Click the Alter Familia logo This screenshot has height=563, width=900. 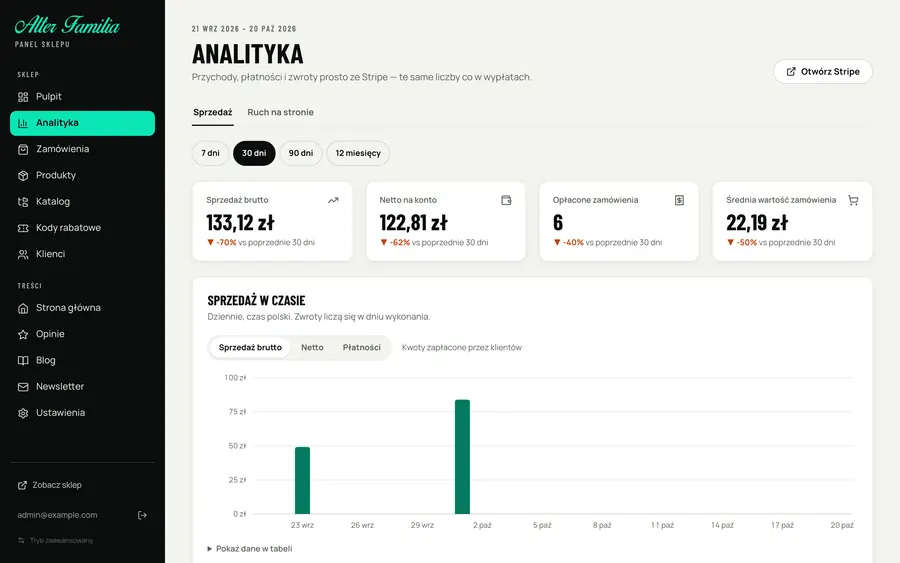coord(67,26)
